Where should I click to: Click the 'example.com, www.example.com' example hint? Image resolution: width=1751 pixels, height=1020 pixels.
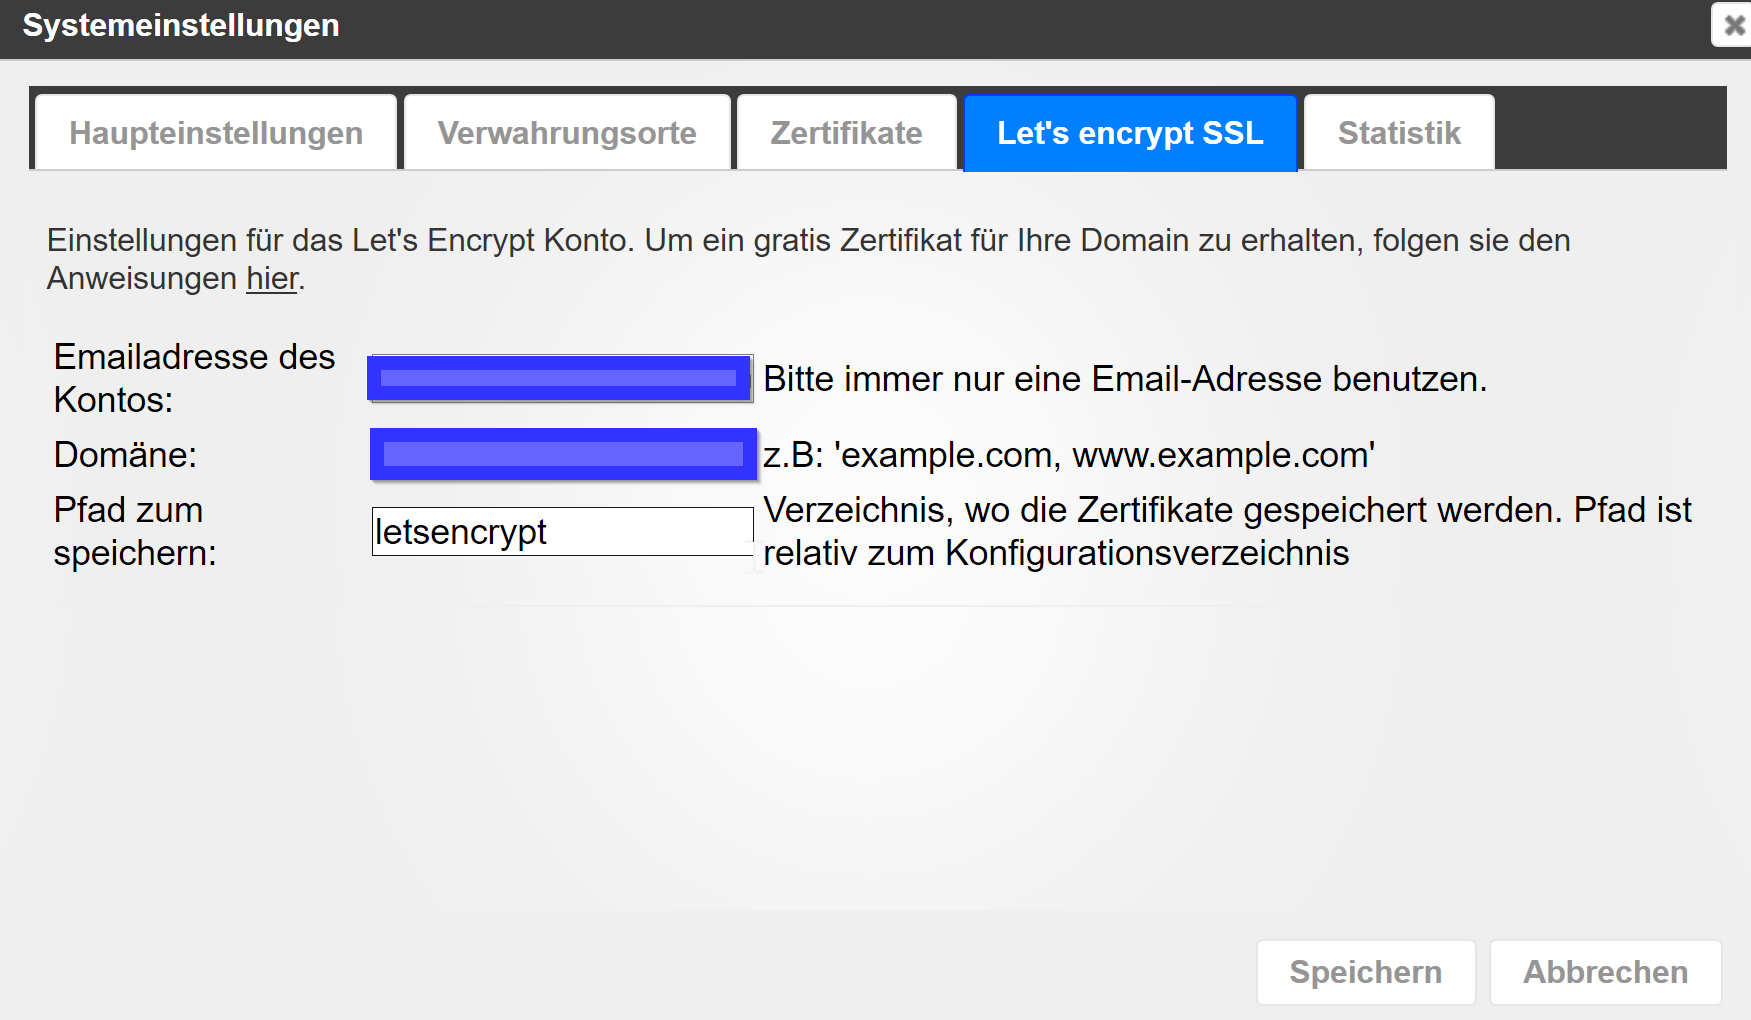pos(1069,455)
